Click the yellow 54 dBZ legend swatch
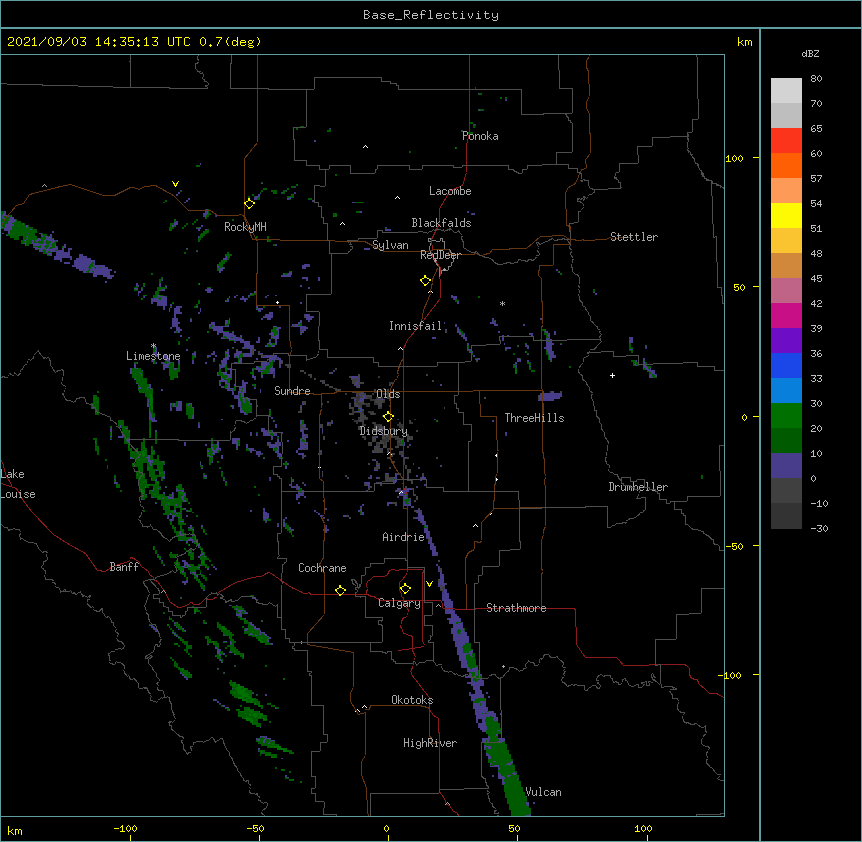This screenshot has height=842, width=862. tap(786, 215)
